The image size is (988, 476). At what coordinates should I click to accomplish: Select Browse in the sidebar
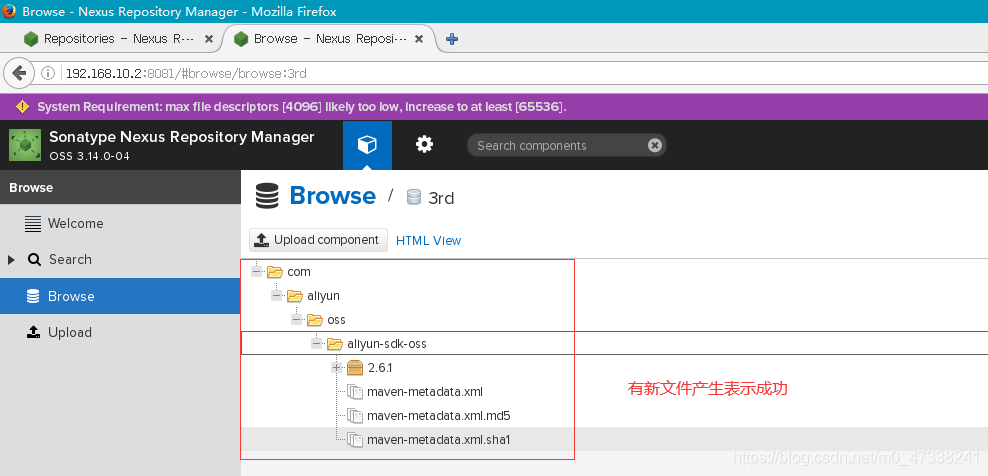tap(120, 296)
